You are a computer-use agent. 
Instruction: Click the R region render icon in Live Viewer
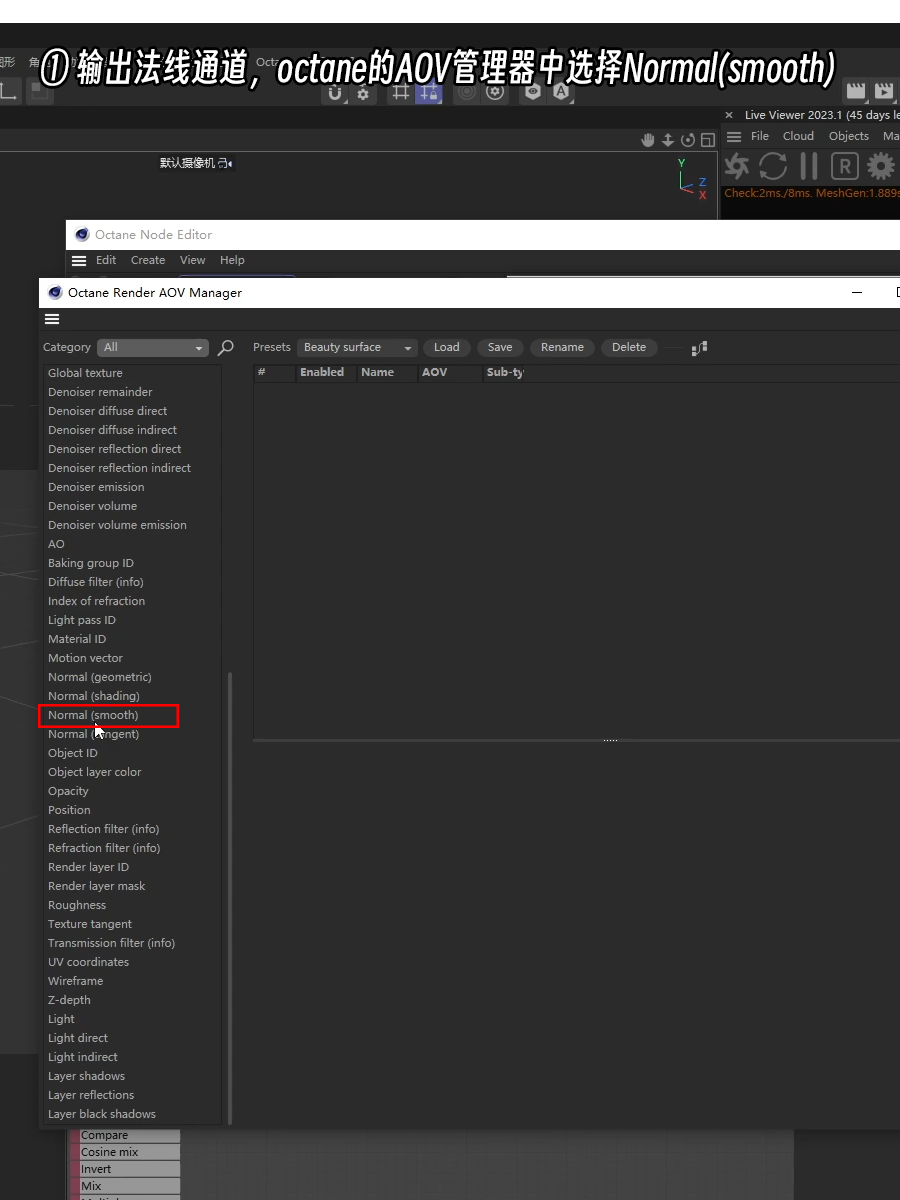pos(845,166)
